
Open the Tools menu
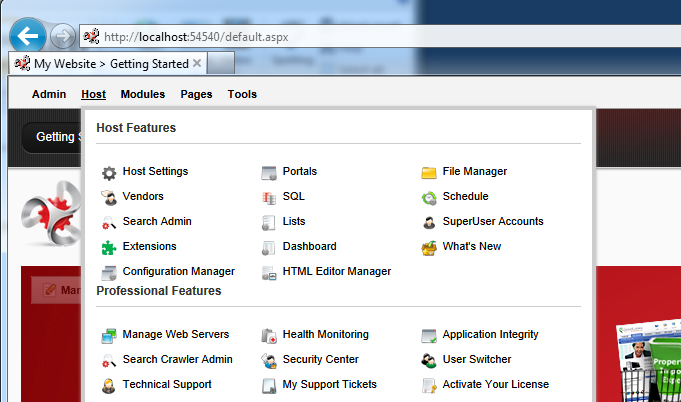coord(242,94)
